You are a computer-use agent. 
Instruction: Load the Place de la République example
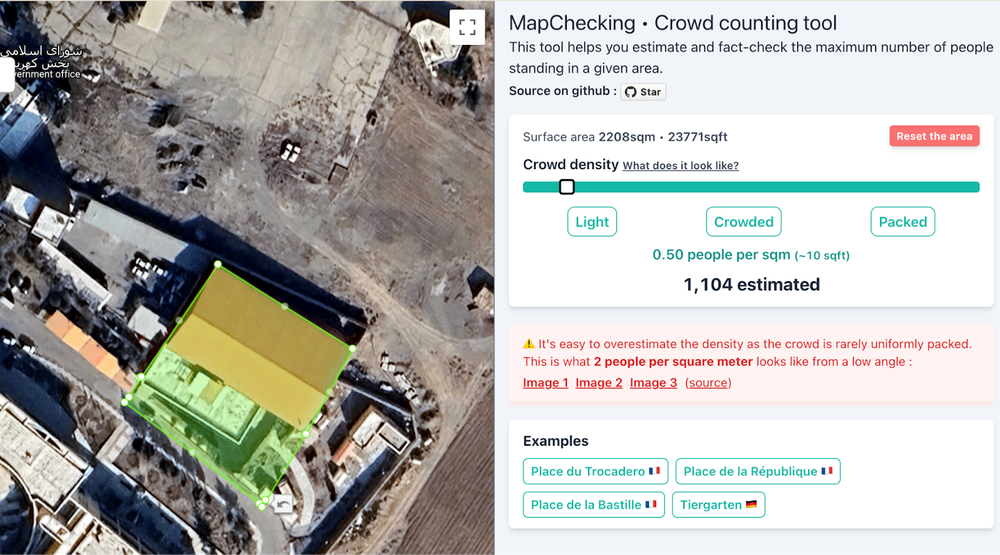(x=758, y=471)
